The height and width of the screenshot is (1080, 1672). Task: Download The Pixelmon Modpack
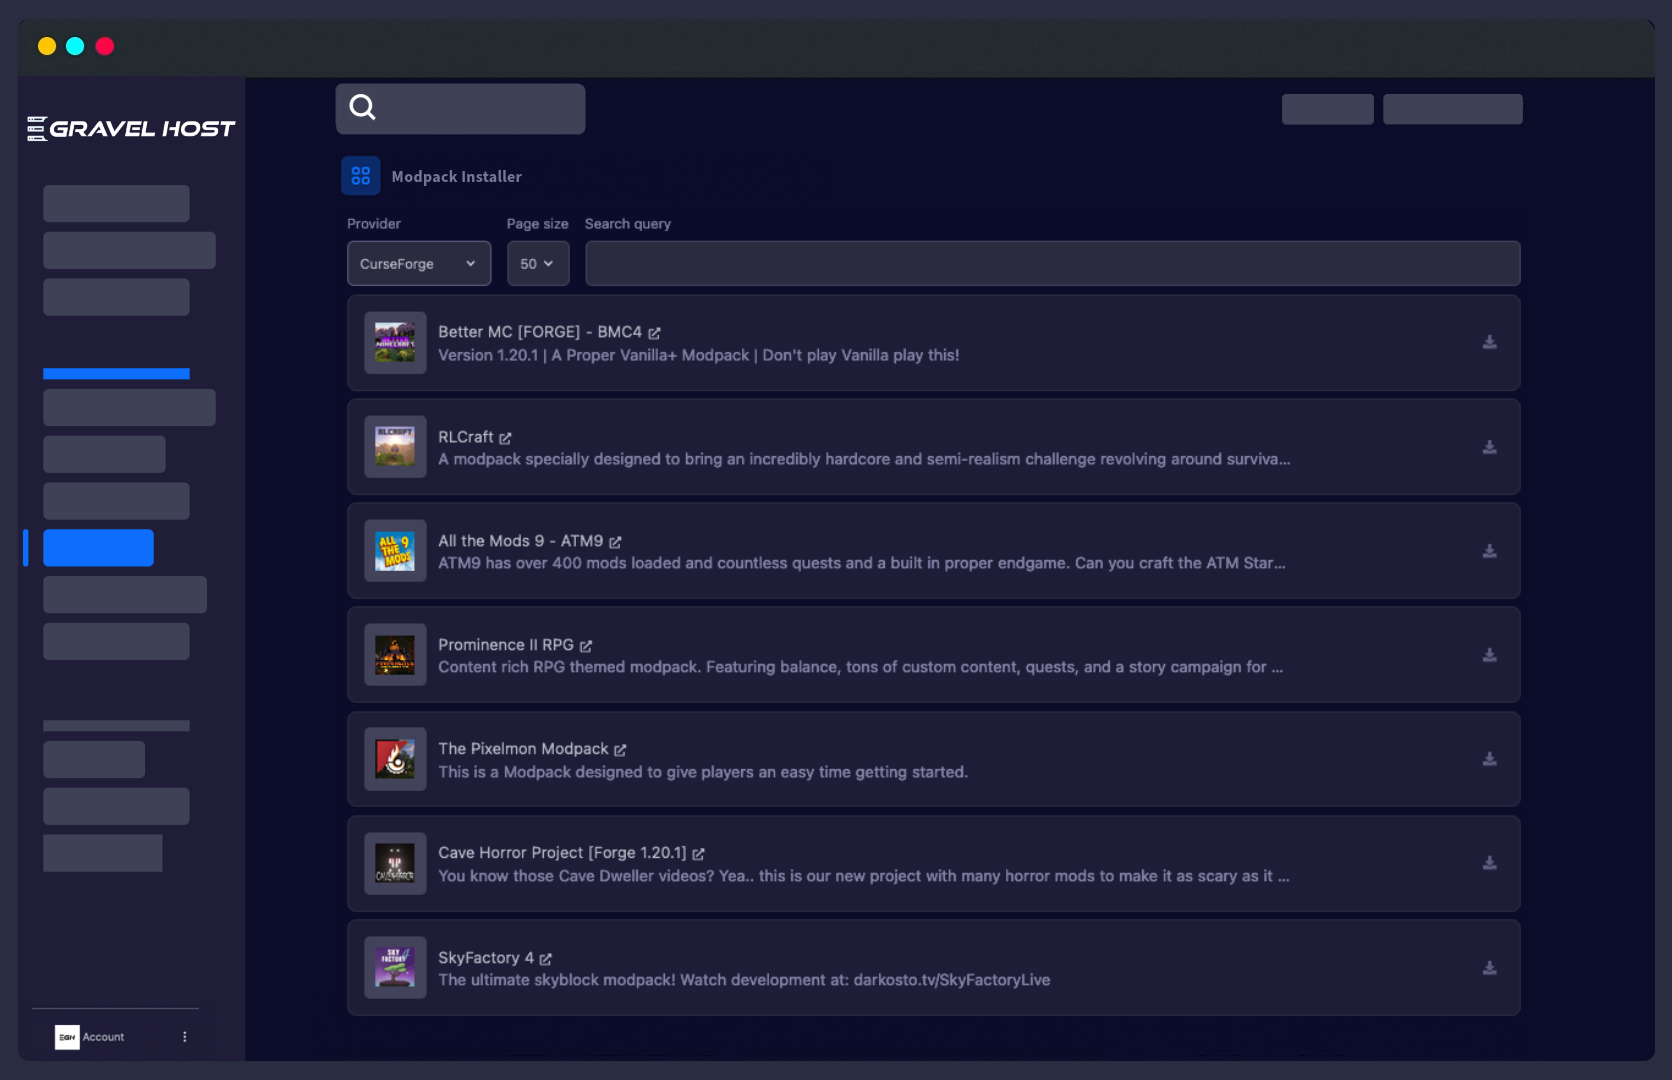[x=1489, y=759]
